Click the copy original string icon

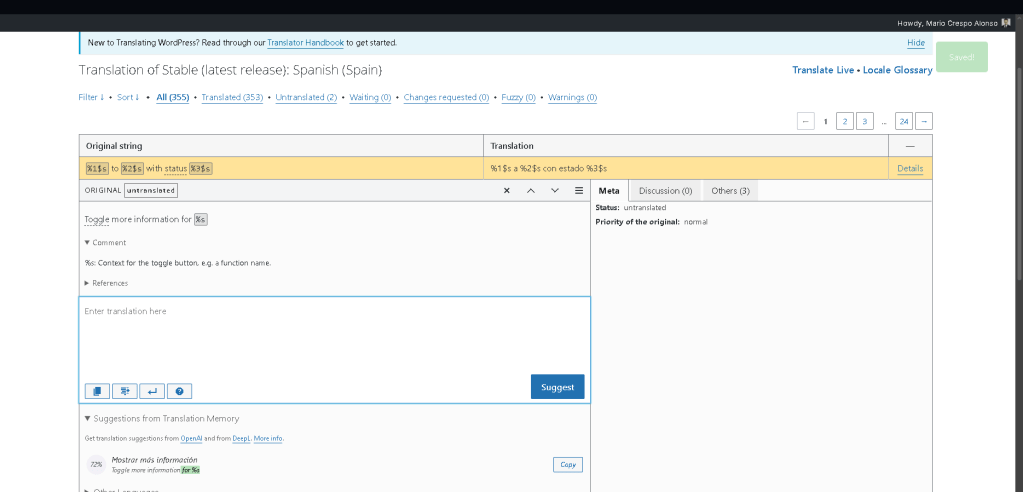coord(98,391)
